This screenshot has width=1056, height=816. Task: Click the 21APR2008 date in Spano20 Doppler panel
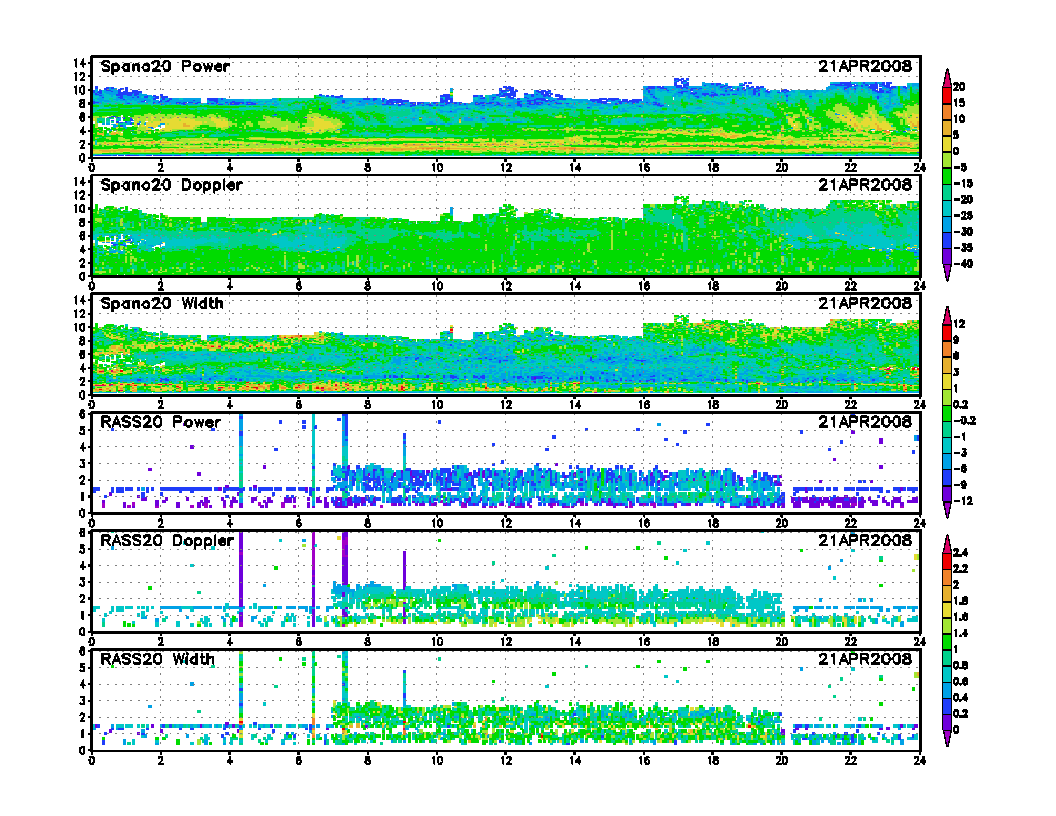(x=865, y=185)
